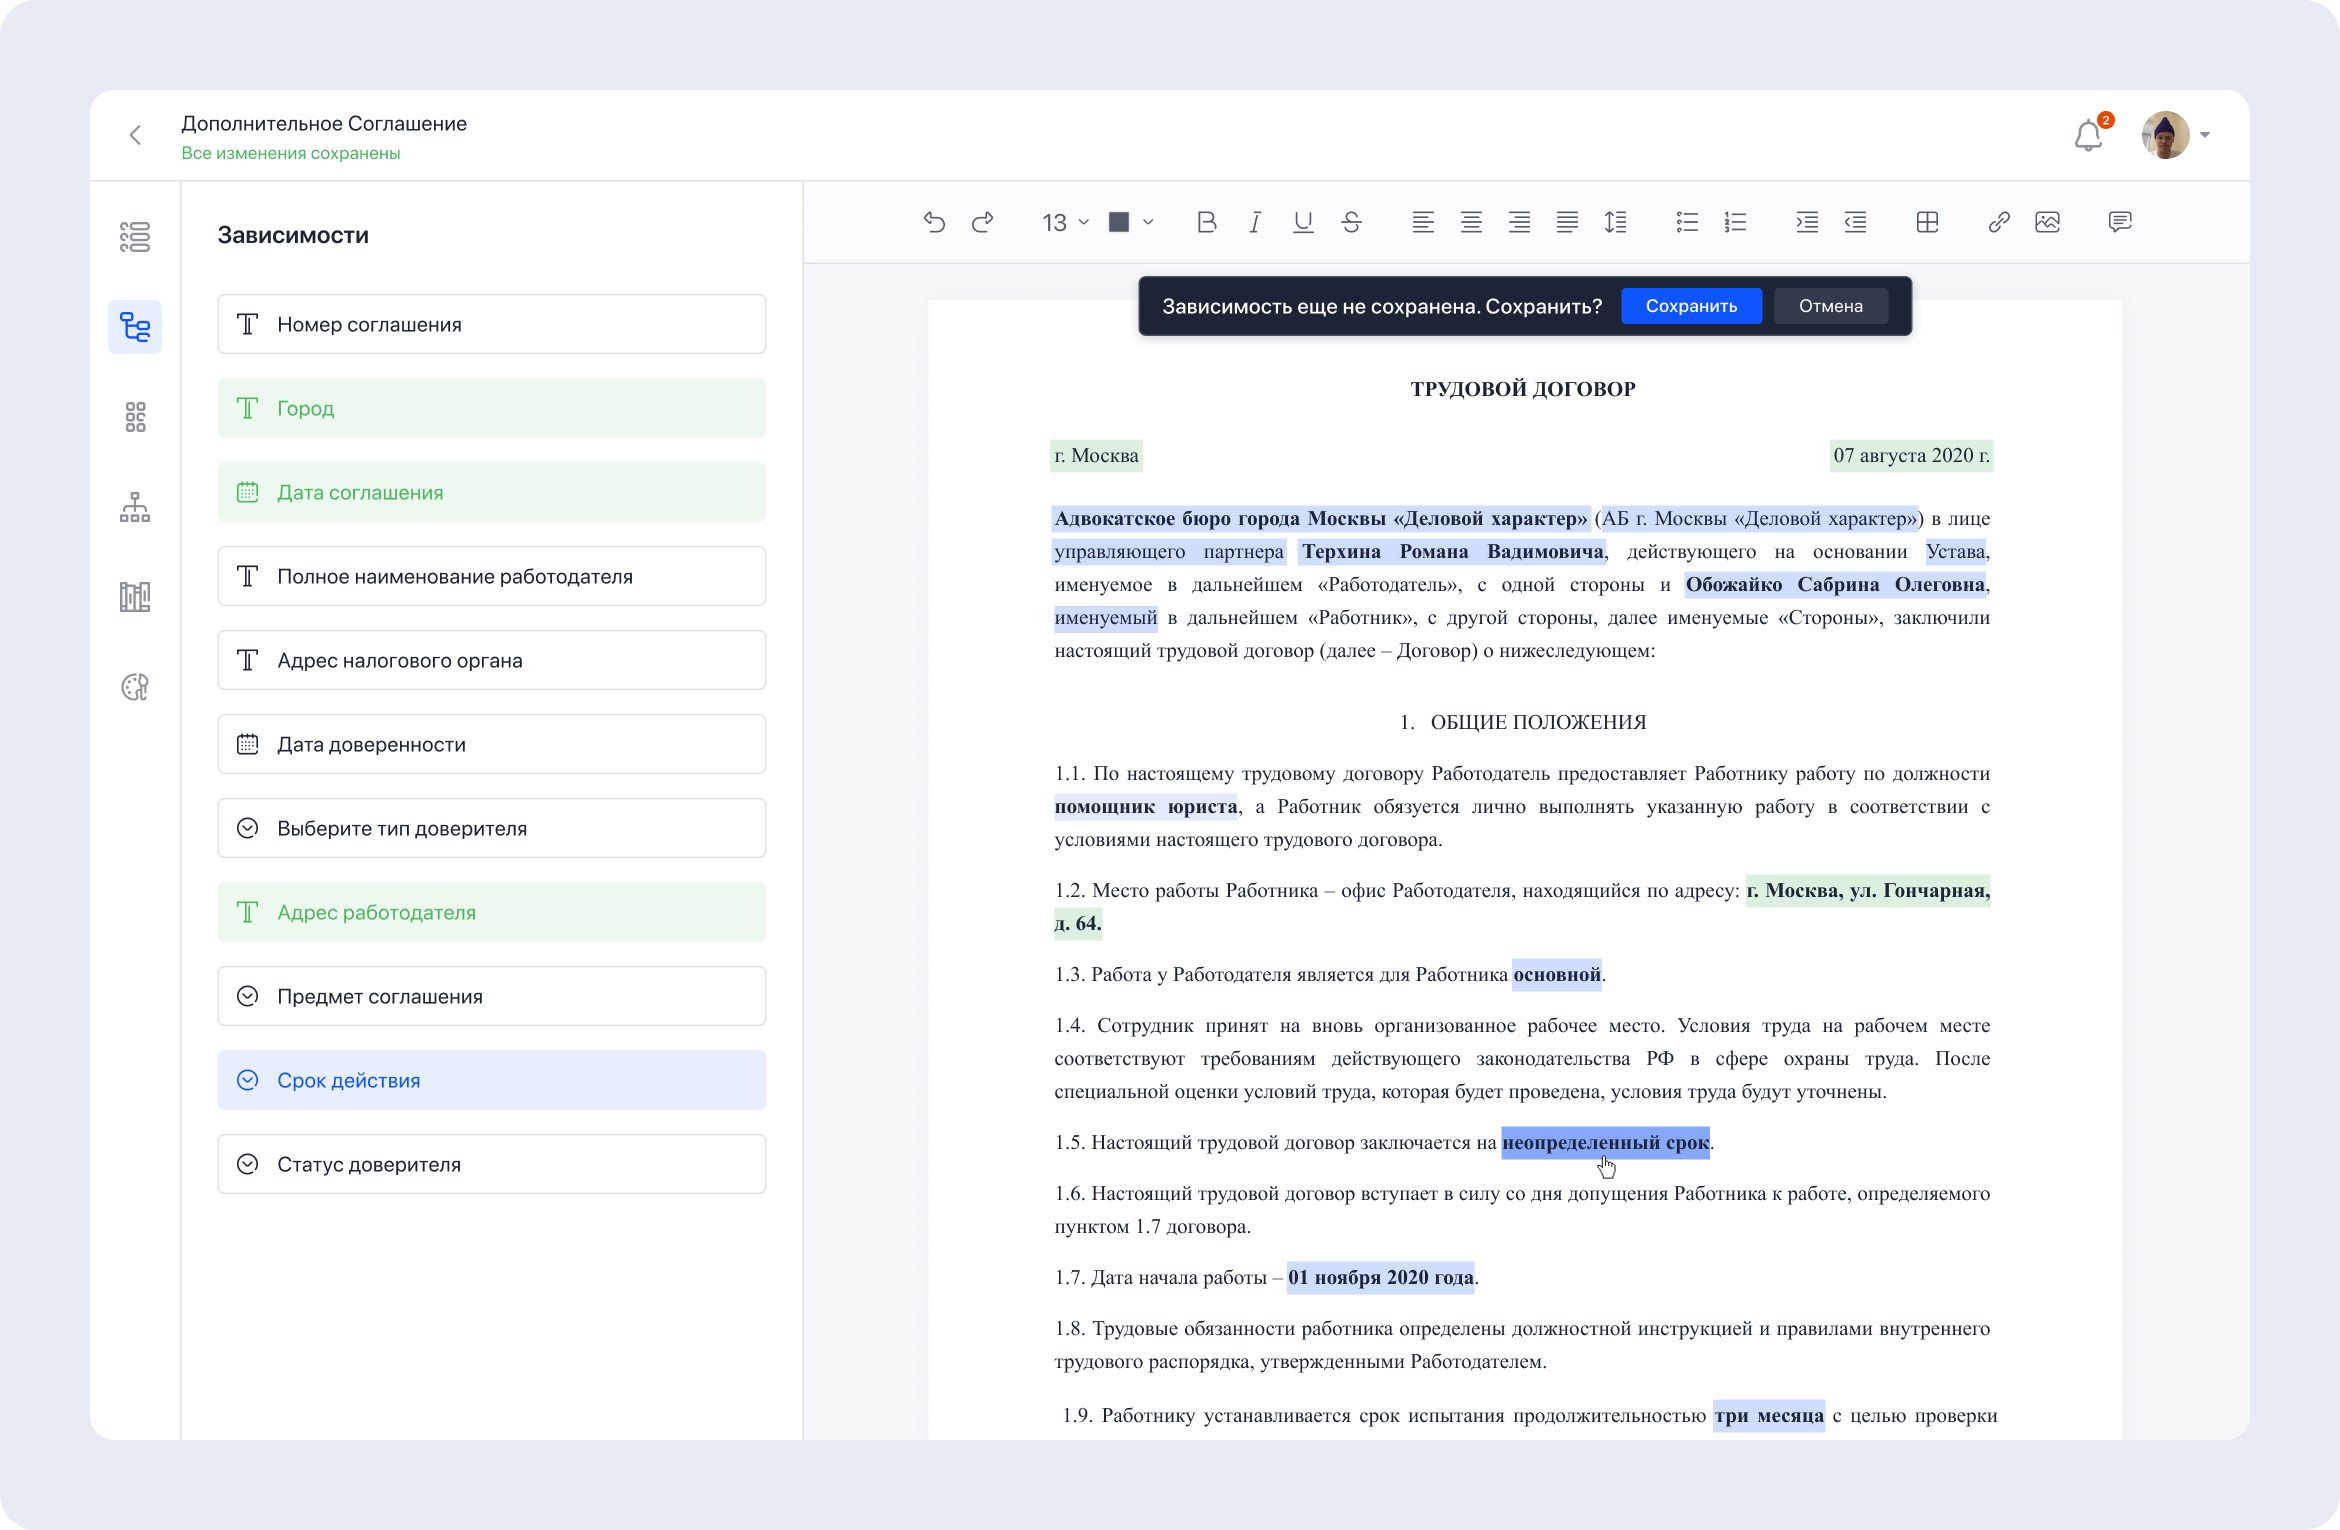Insert bulleted list
Viewport: 2340px width, 1530px height.
tap(1687, 222)
